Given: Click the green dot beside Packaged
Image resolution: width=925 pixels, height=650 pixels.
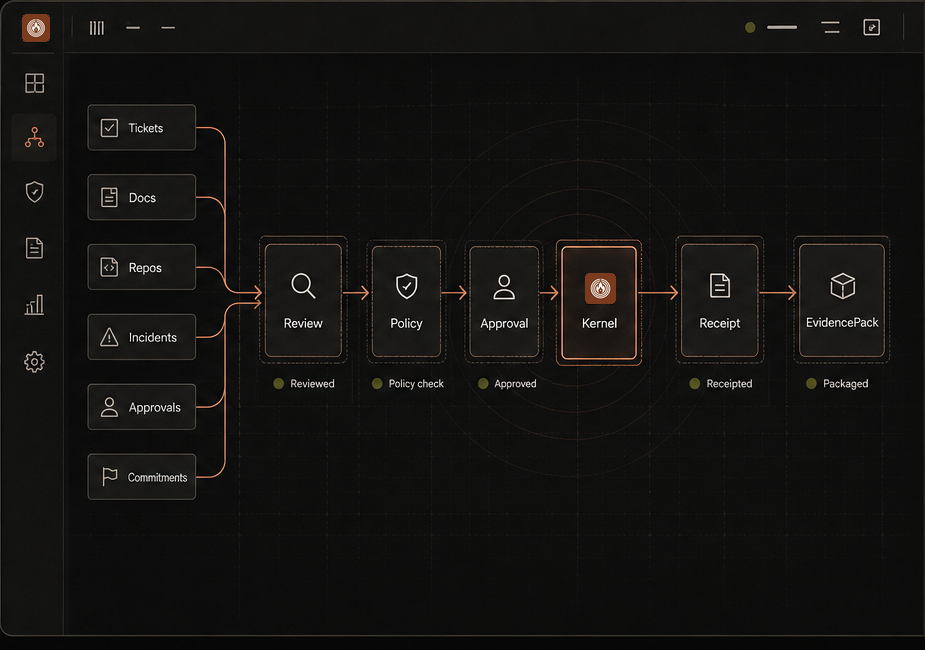Looking at the screenshot, I should 811,383.
